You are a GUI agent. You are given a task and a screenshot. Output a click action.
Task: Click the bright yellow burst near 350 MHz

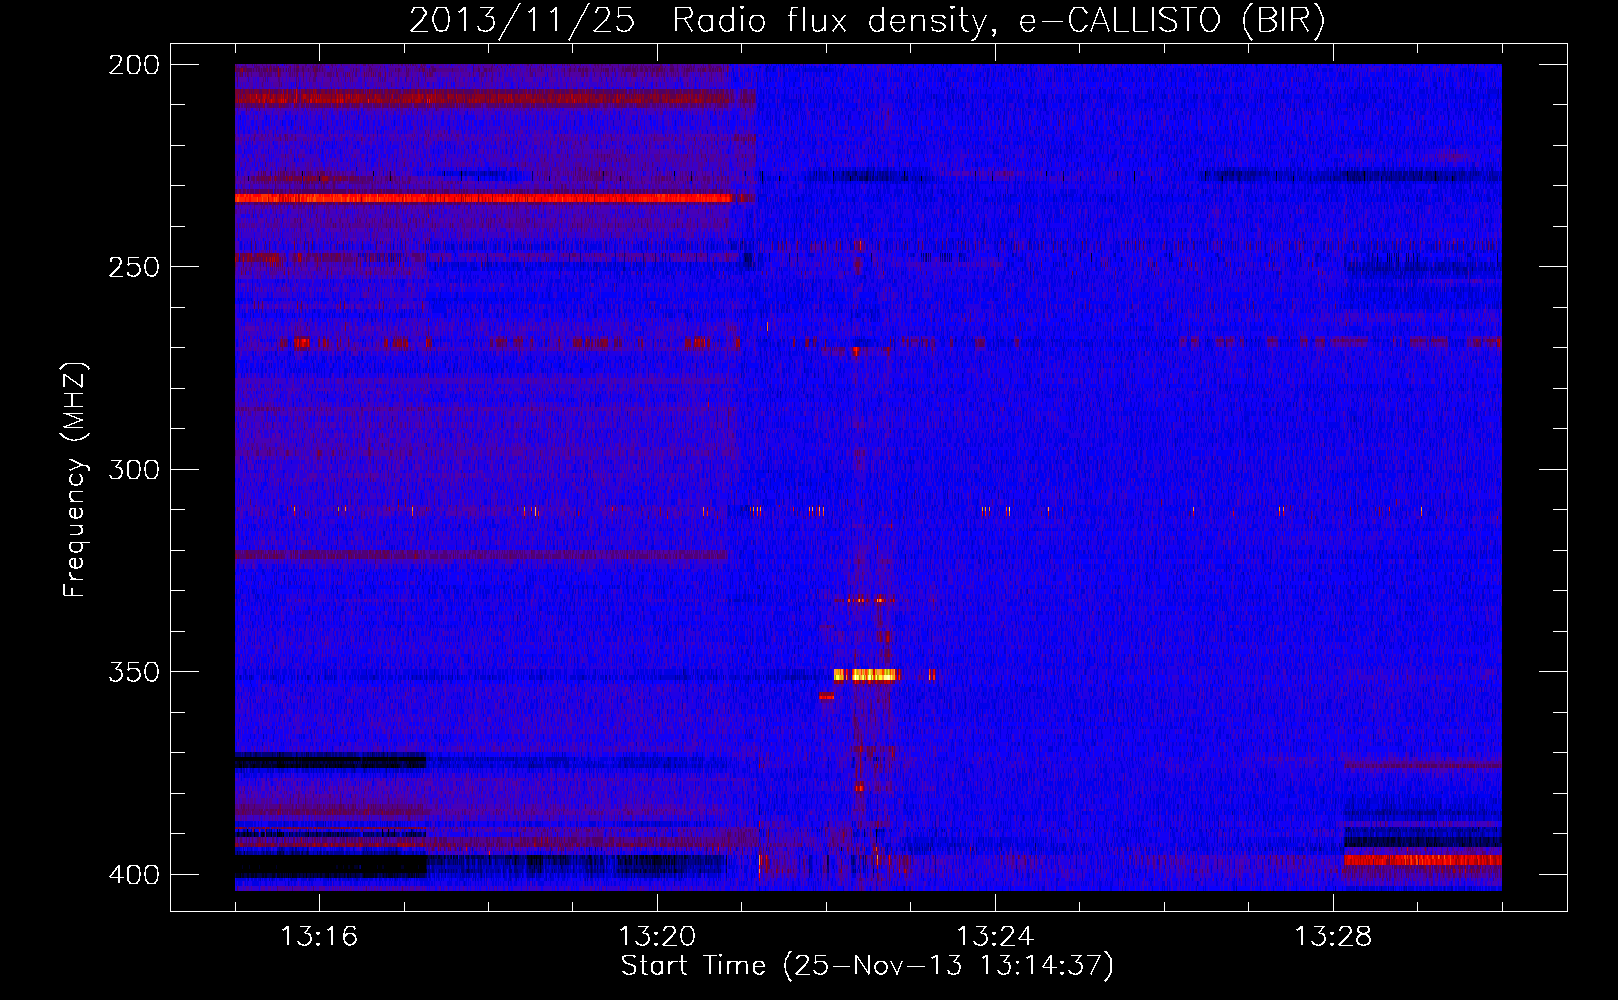[866, 675]
